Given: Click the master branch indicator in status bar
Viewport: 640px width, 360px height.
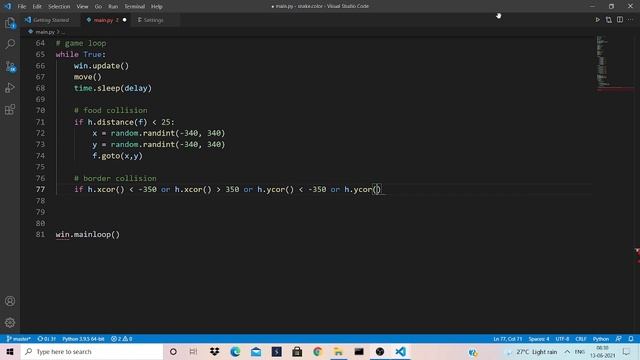Looking at the screenshot, I should tap(18, 339).
